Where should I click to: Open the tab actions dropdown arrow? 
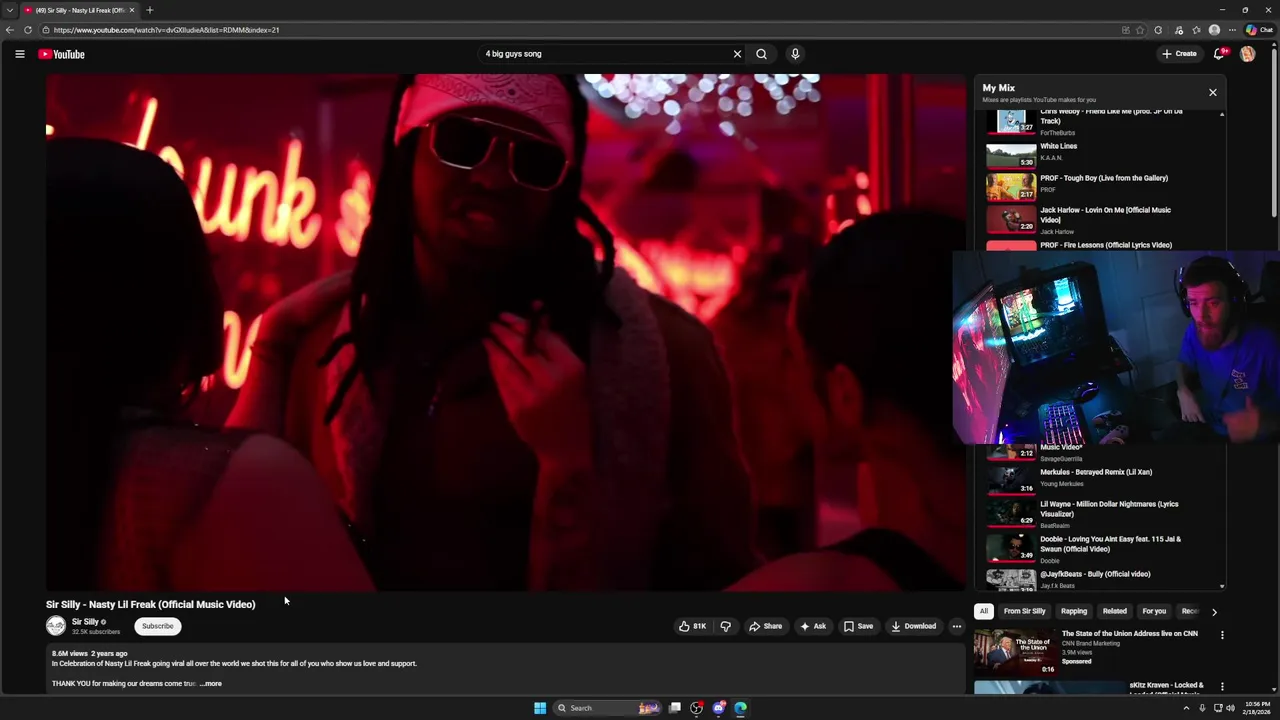tap(10, 10)
